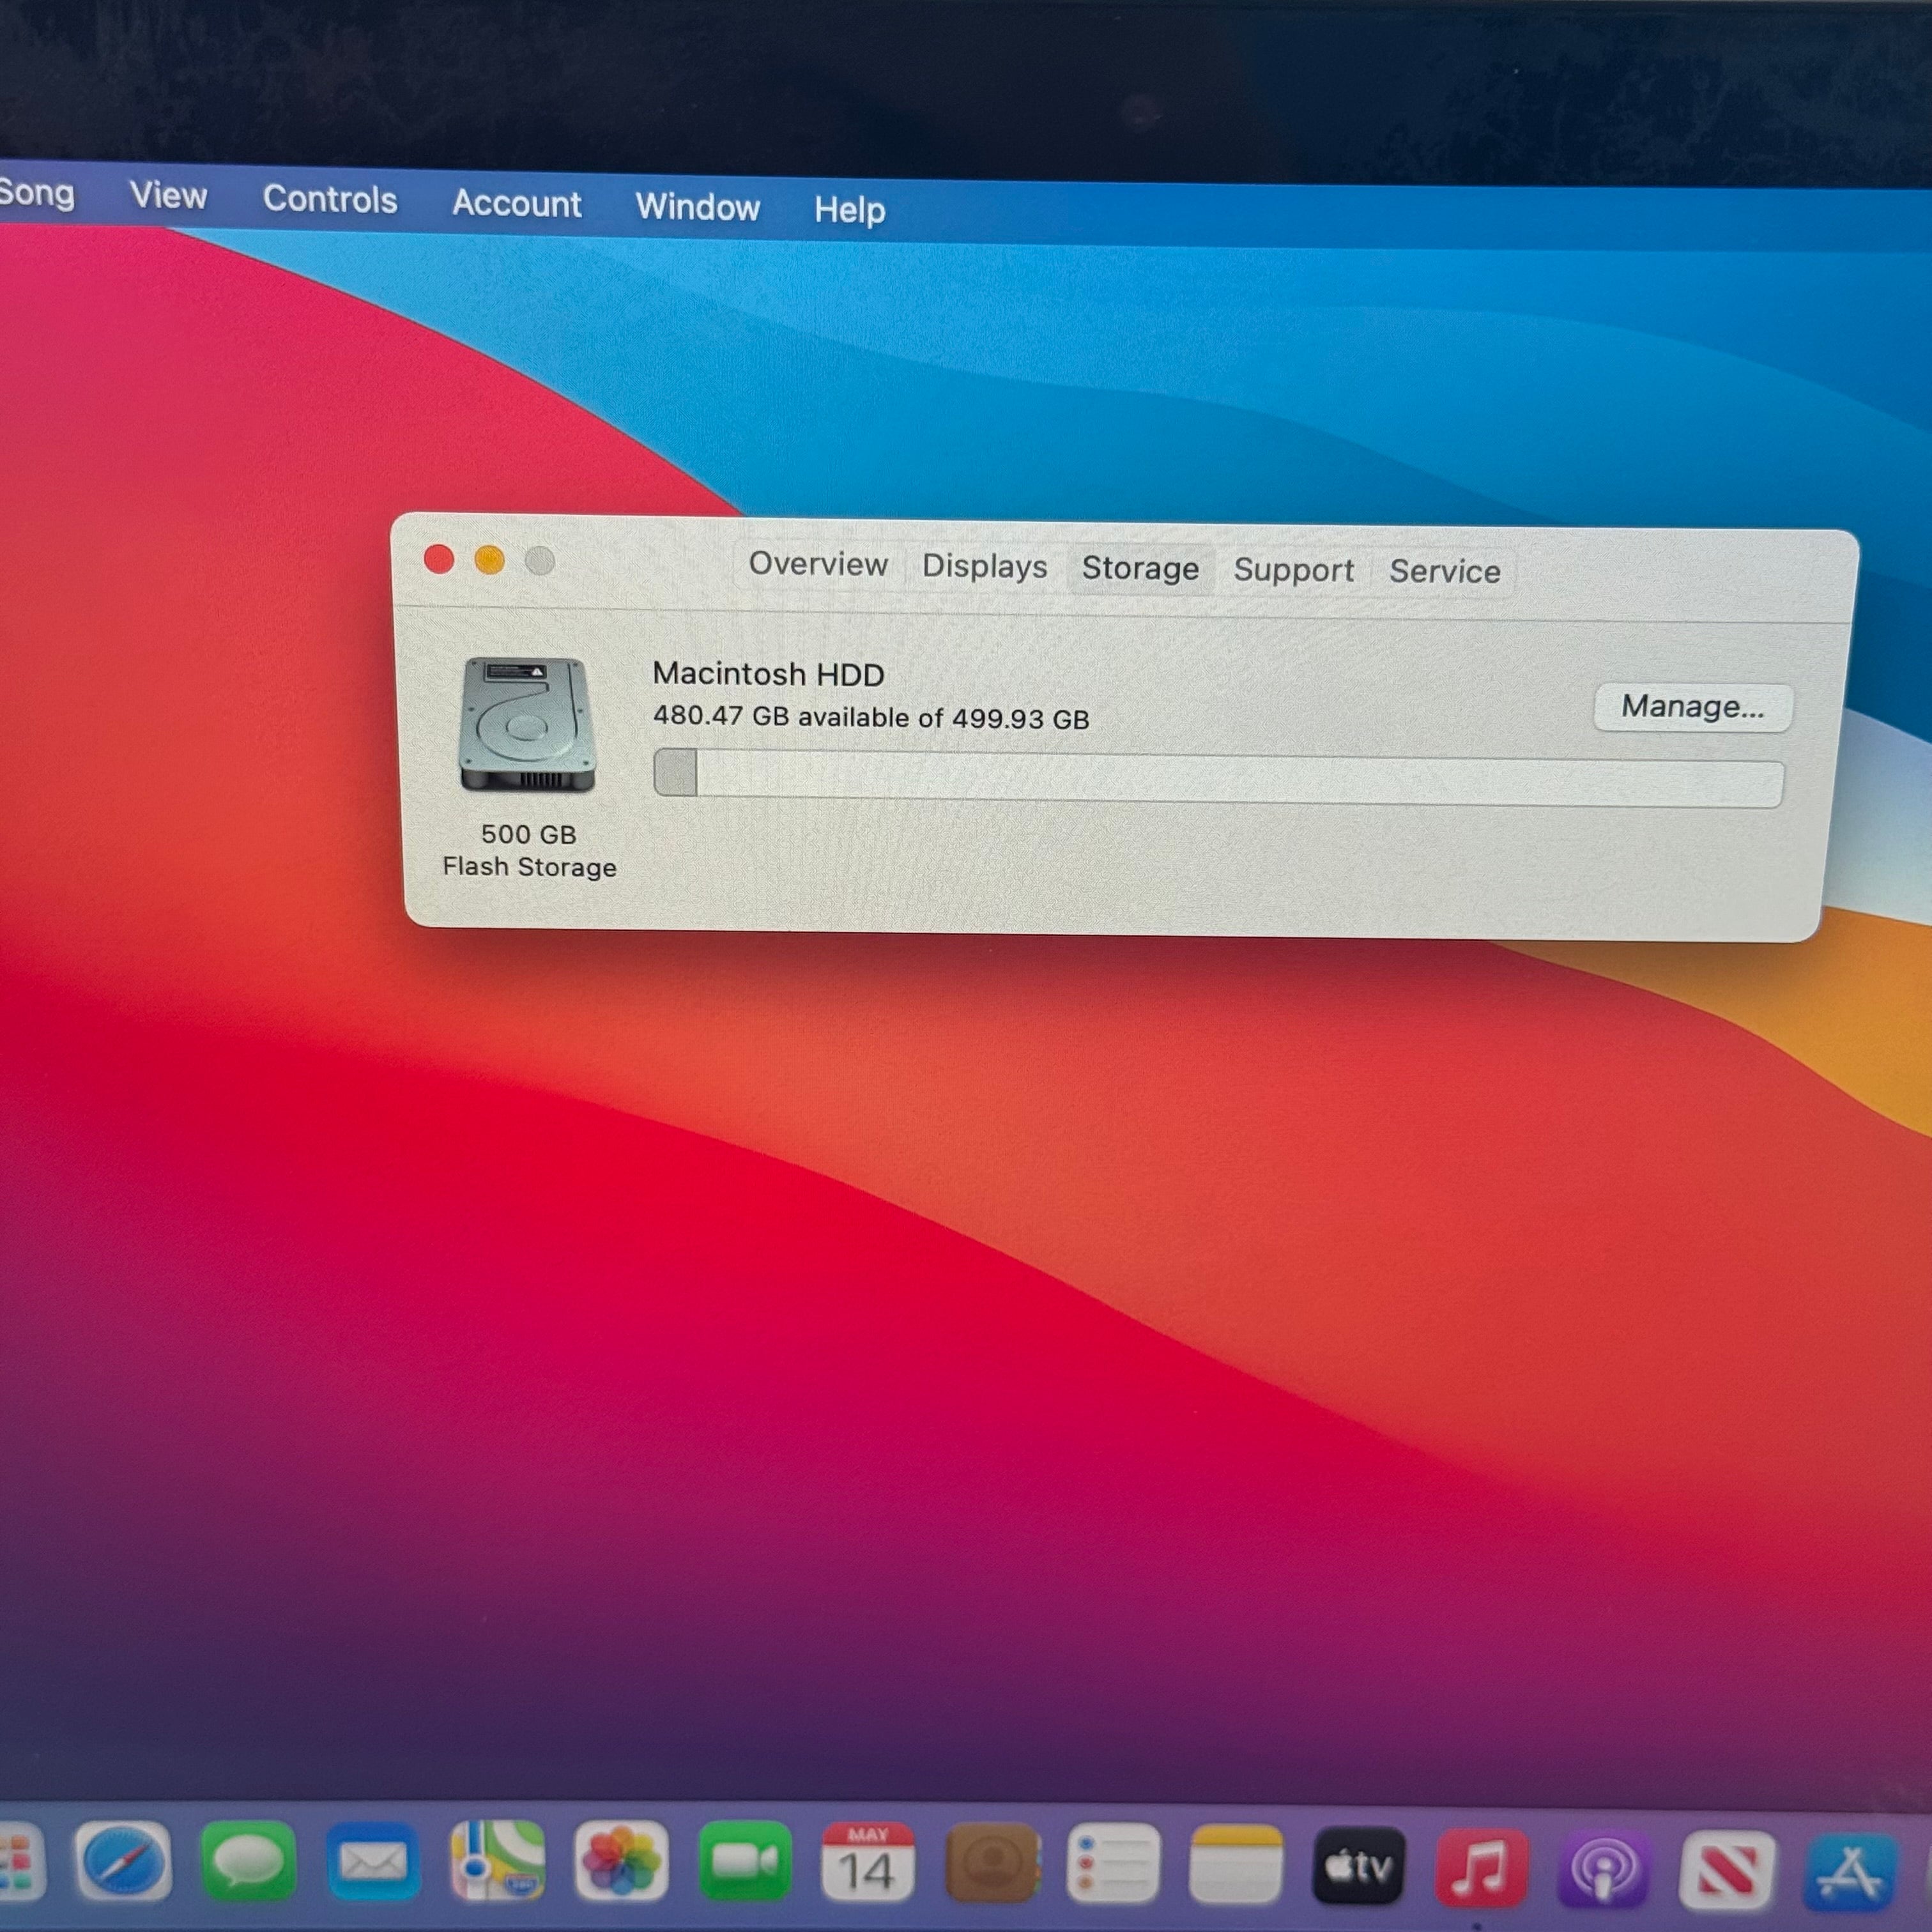This screenshot has width=1932, height=1932.
Task: Open Maps from the Dock
Action: click(x=497, y=1862)
